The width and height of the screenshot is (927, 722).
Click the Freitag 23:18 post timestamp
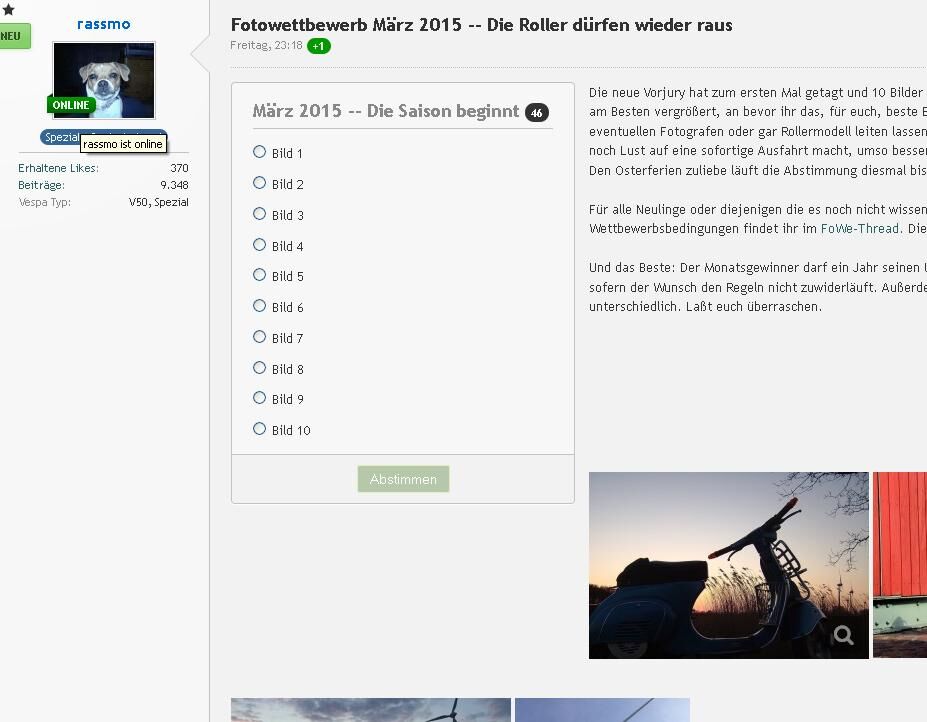pos(266,46)
